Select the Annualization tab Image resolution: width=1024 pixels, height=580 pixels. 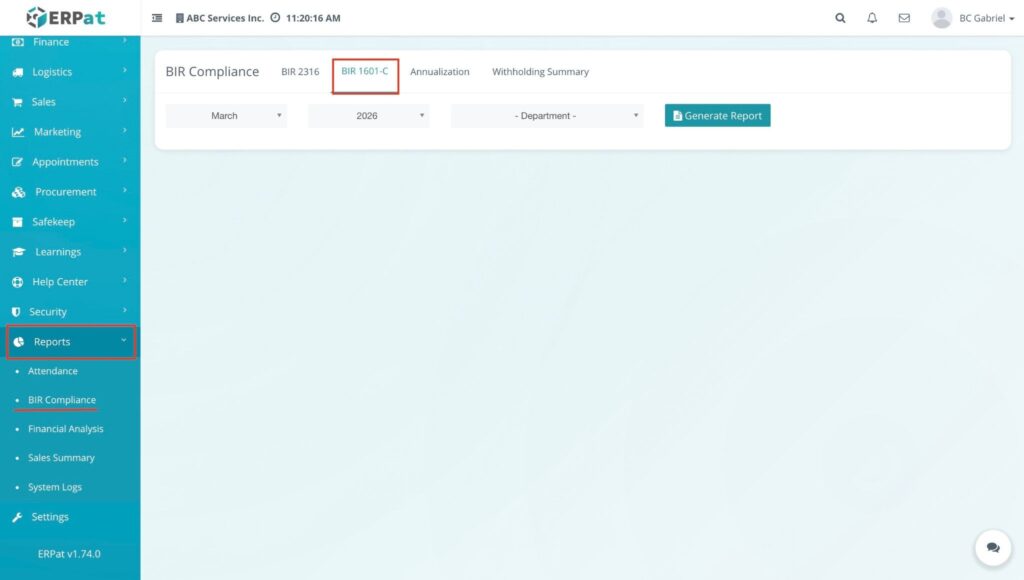(x=439, y=72)
